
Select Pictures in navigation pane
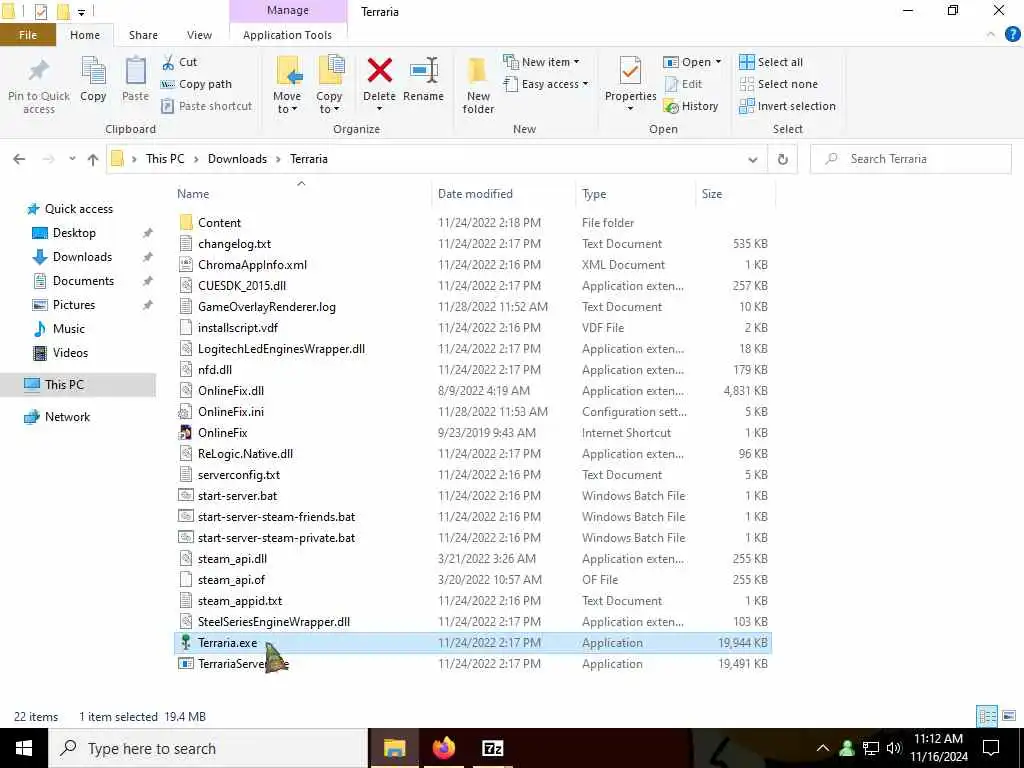(x=74, y=305)
